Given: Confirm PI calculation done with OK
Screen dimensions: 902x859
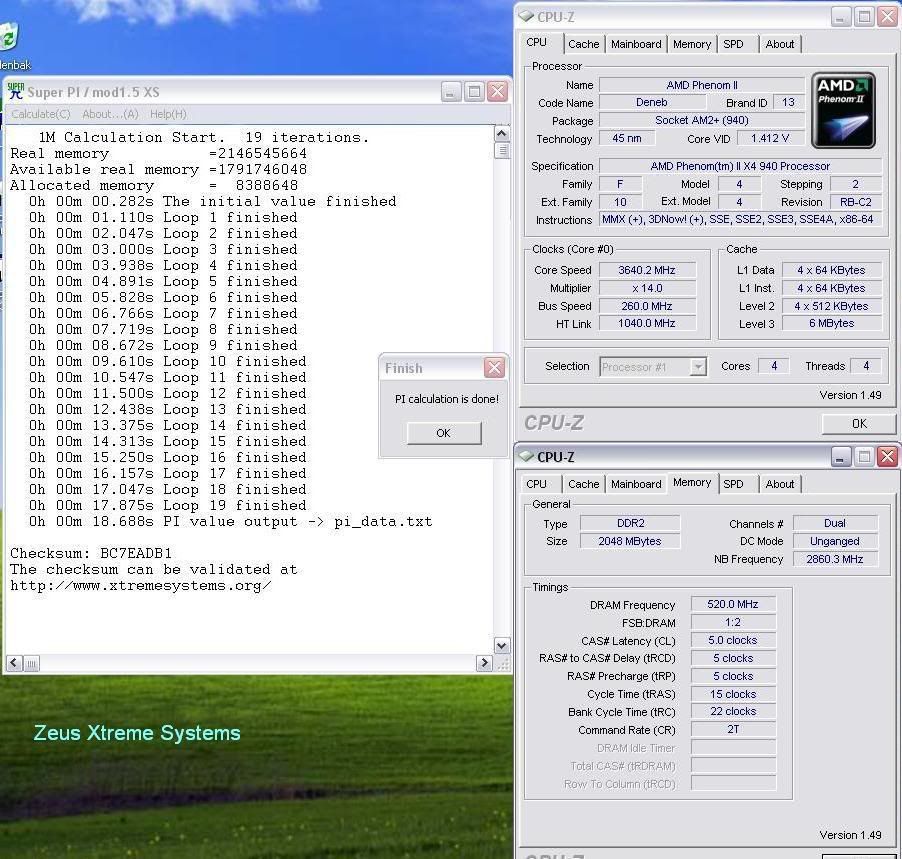Looking at the screenshot, I should [x=444, y=433].
